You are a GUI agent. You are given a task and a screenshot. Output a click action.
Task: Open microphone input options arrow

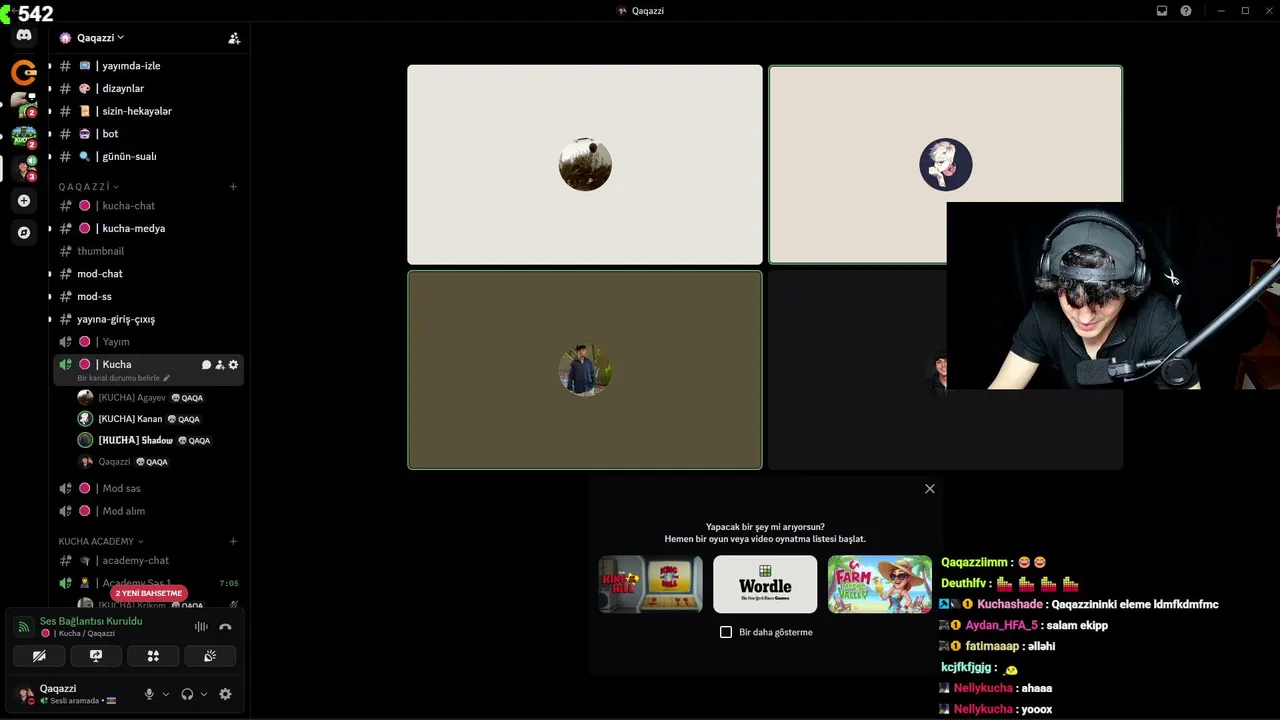click(166, 694)
